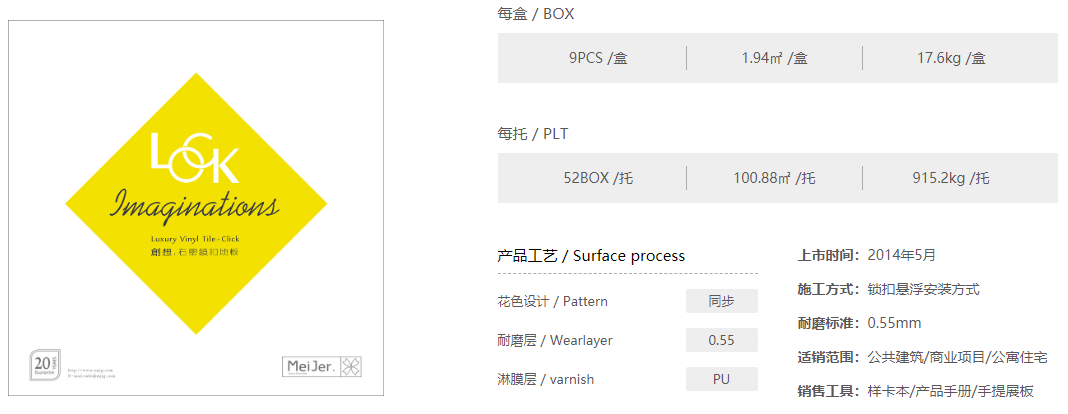Click the 上市时间 2014年5月 line
The width and height of the screenshot is (1068, 414).
866,255
